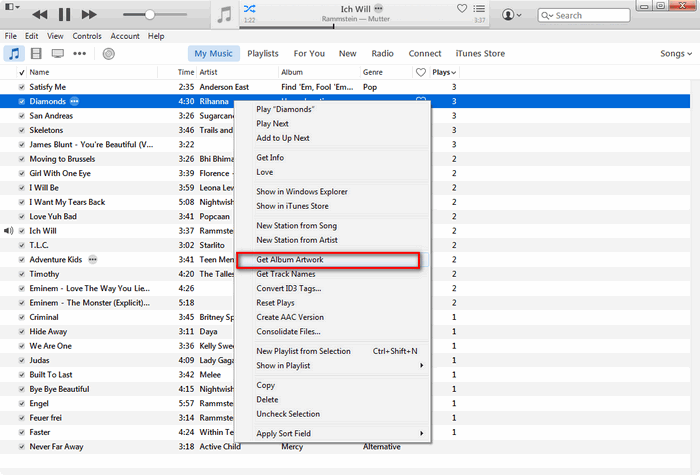Open the Adventure Kids more-options ellipsis

point(92,260)
